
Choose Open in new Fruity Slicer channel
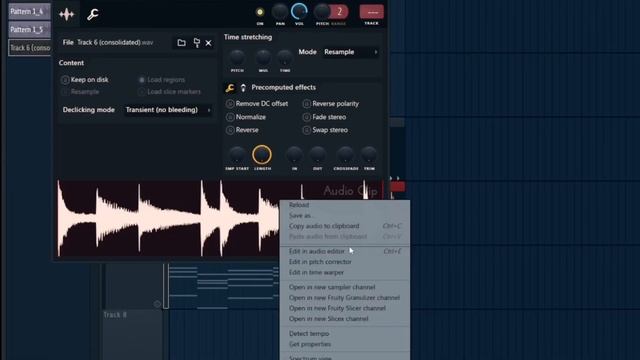(x=345, y=309)
